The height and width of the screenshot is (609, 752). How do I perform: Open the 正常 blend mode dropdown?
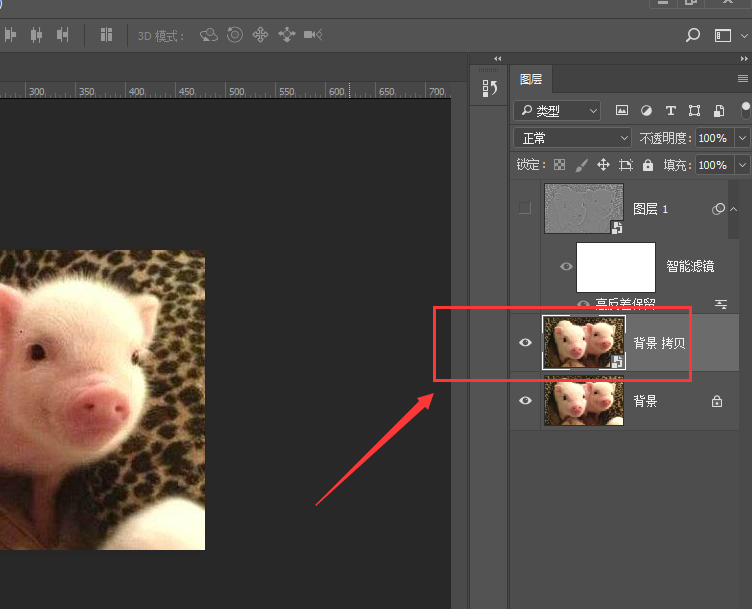[x=572, y=138]
